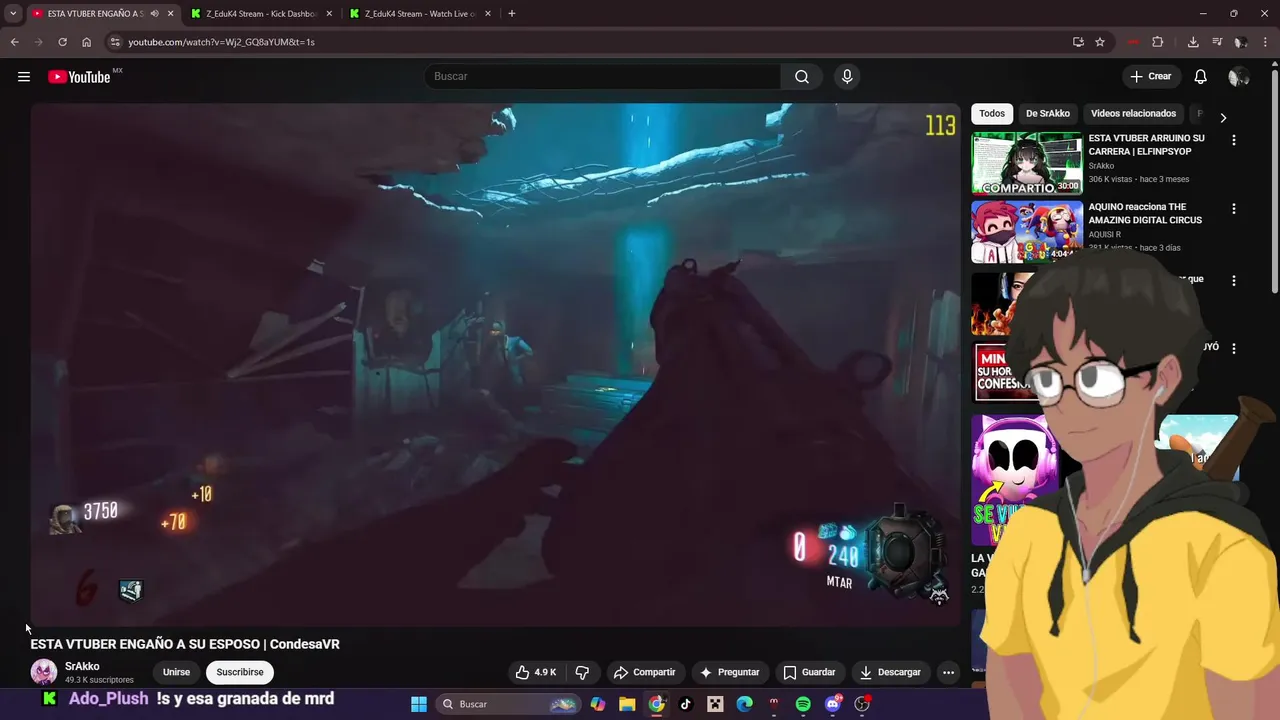The image size is (1280, 720).
Task: Open the Windows Start menu
Action: click(x=418, y=704)
